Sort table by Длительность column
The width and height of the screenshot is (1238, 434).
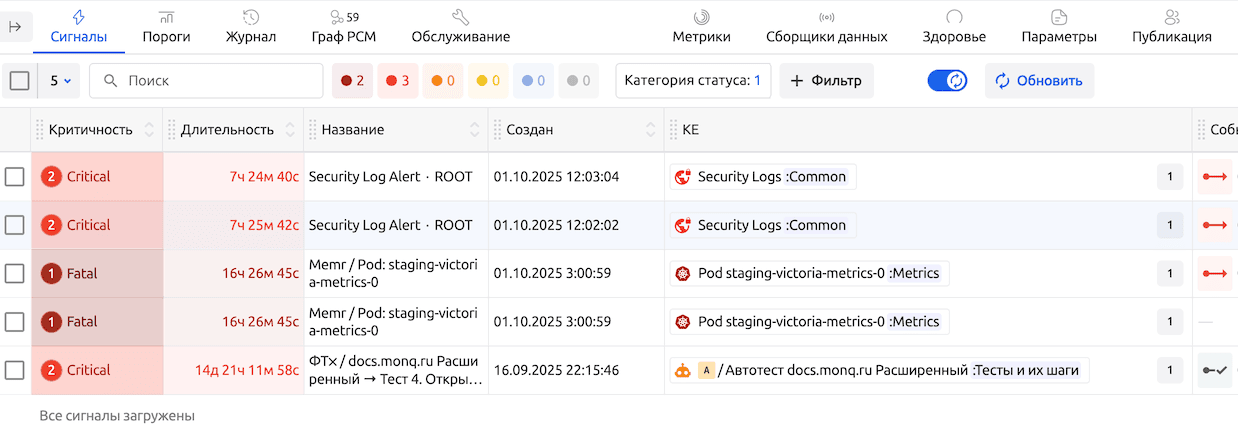click(291, 130)
